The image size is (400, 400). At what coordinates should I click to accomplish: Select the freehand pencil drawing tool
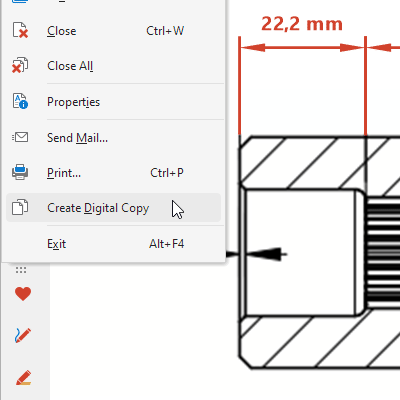[23, 336]
